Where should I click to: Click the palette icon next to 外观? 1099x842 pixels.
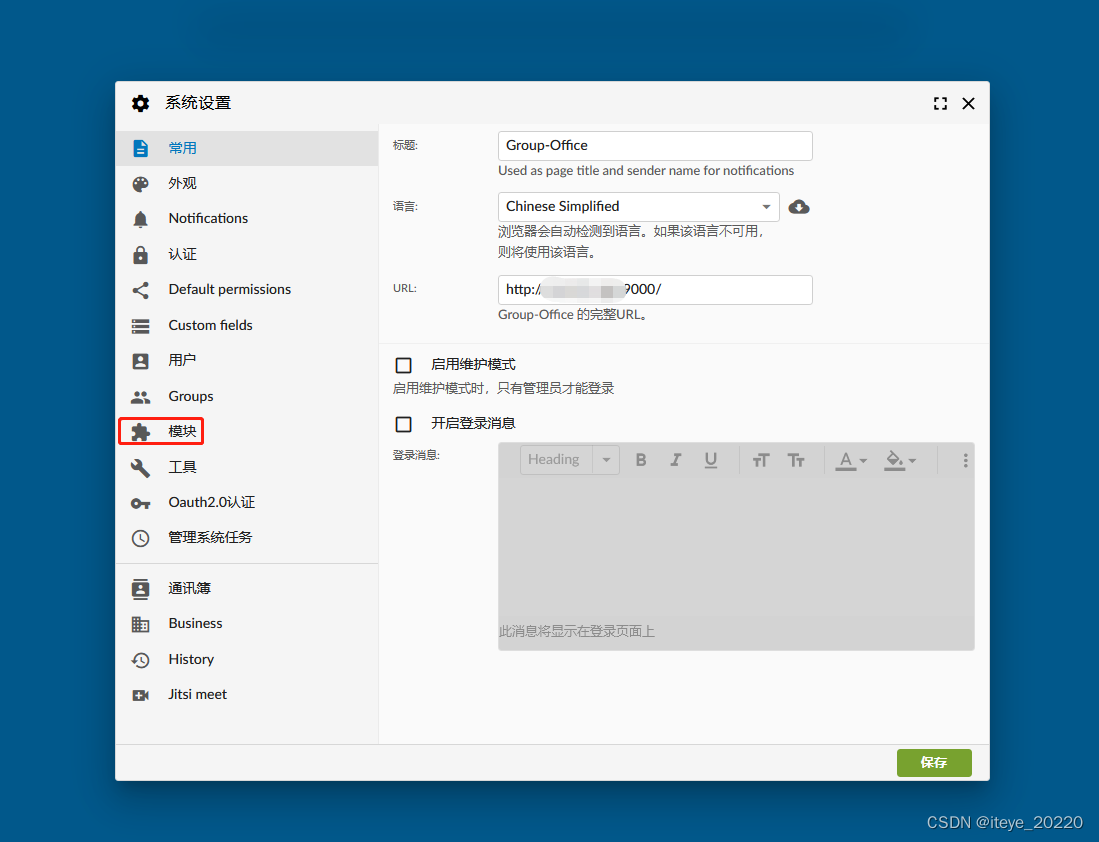point(140,184)
